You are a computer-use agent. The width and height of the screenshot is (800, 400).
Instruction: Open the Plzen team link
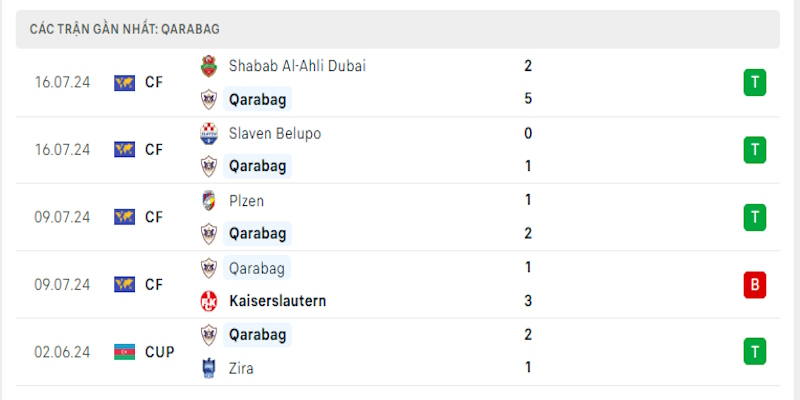coord(246,200)
